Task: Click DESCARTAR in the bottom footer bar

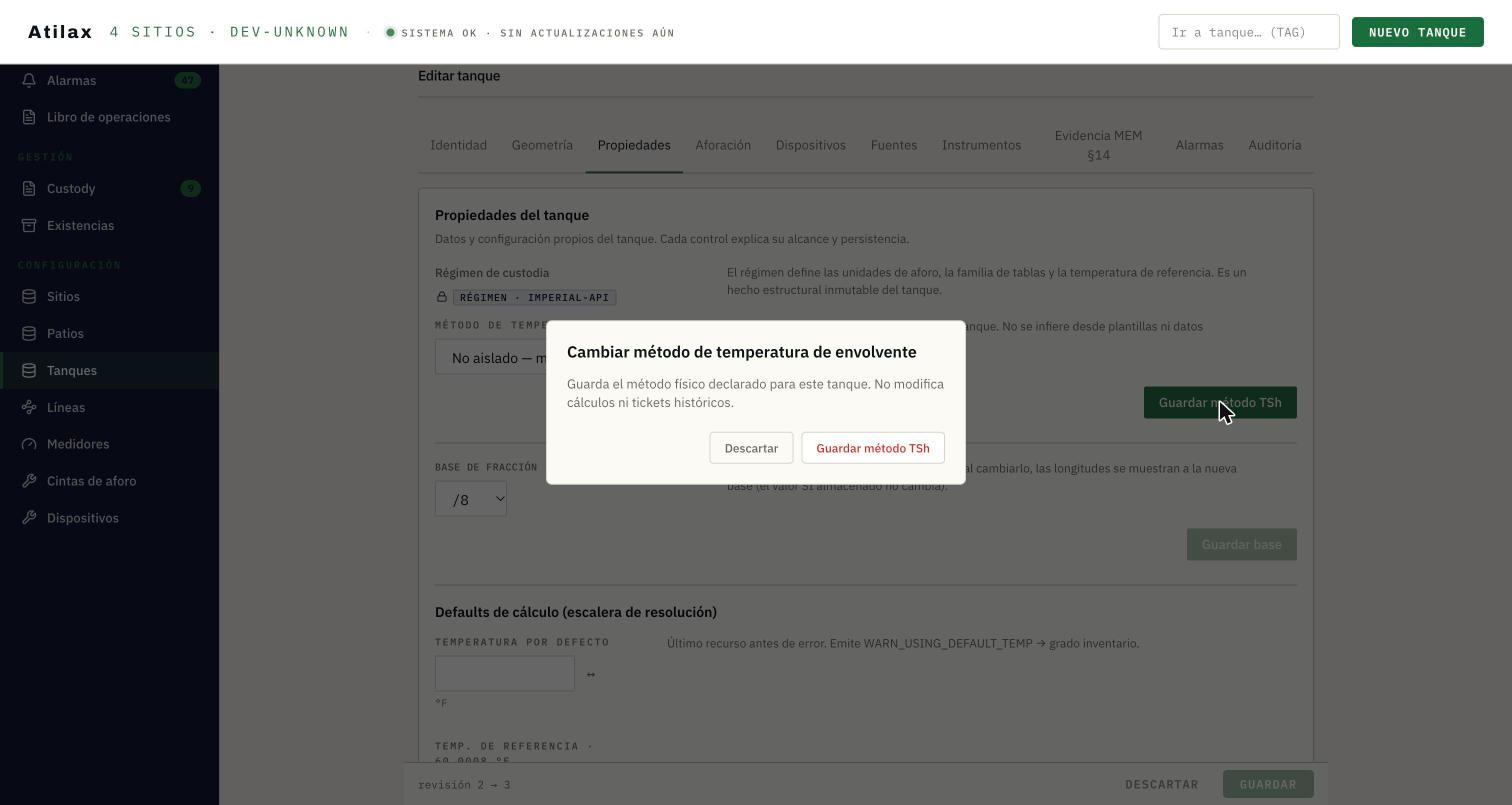Action: (1161, 784)
